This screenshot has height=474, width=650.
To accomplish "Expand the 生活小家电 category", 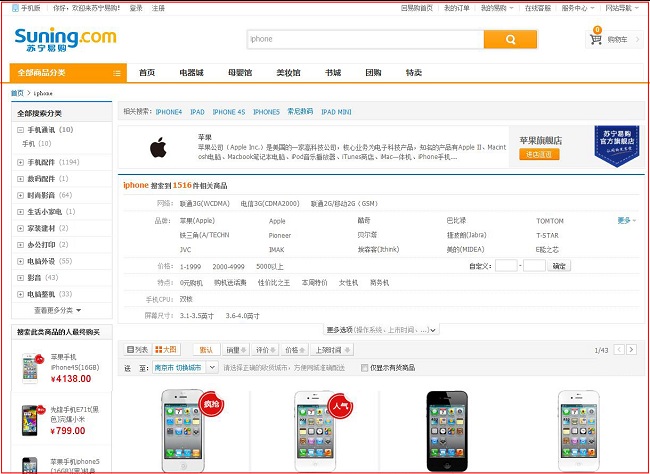I will coord(20,212).
